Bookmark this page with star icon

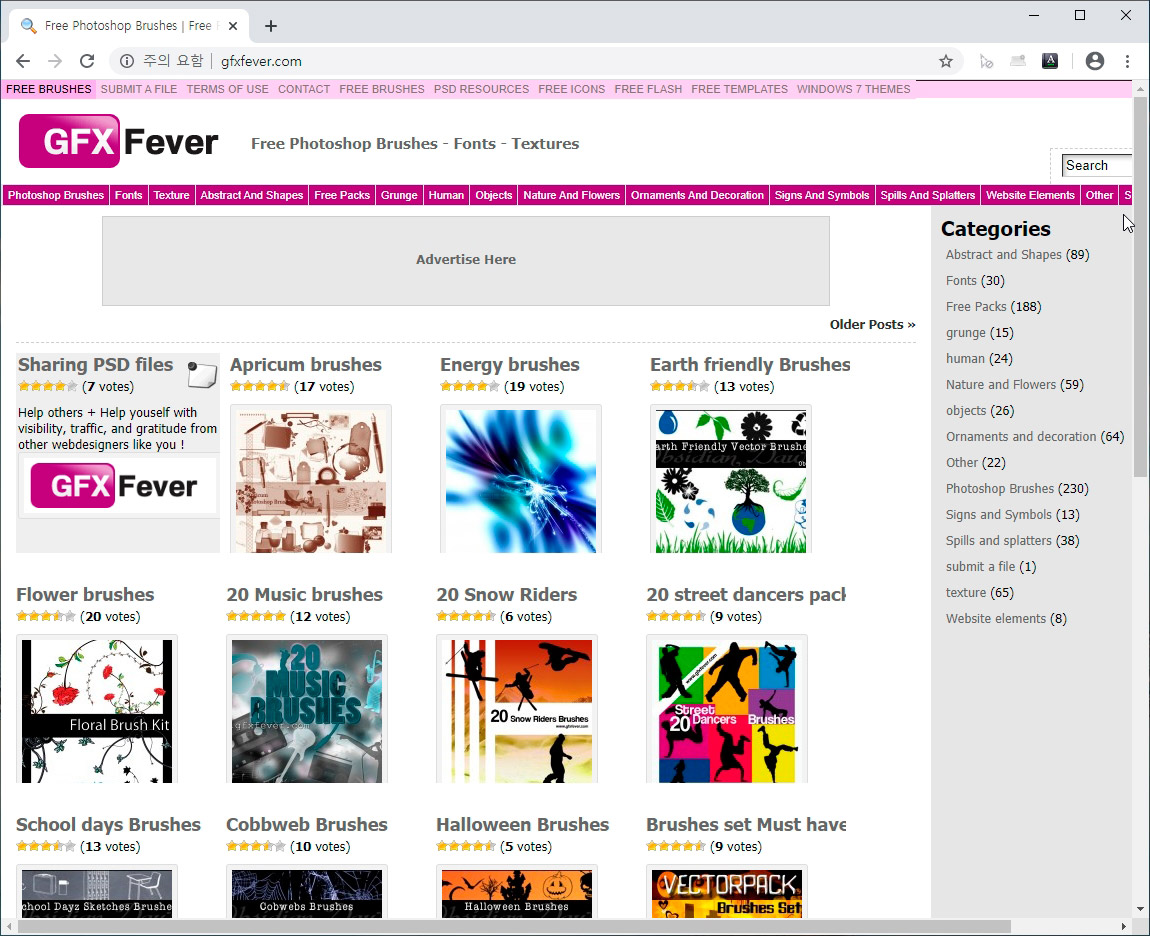coord(946,62)
